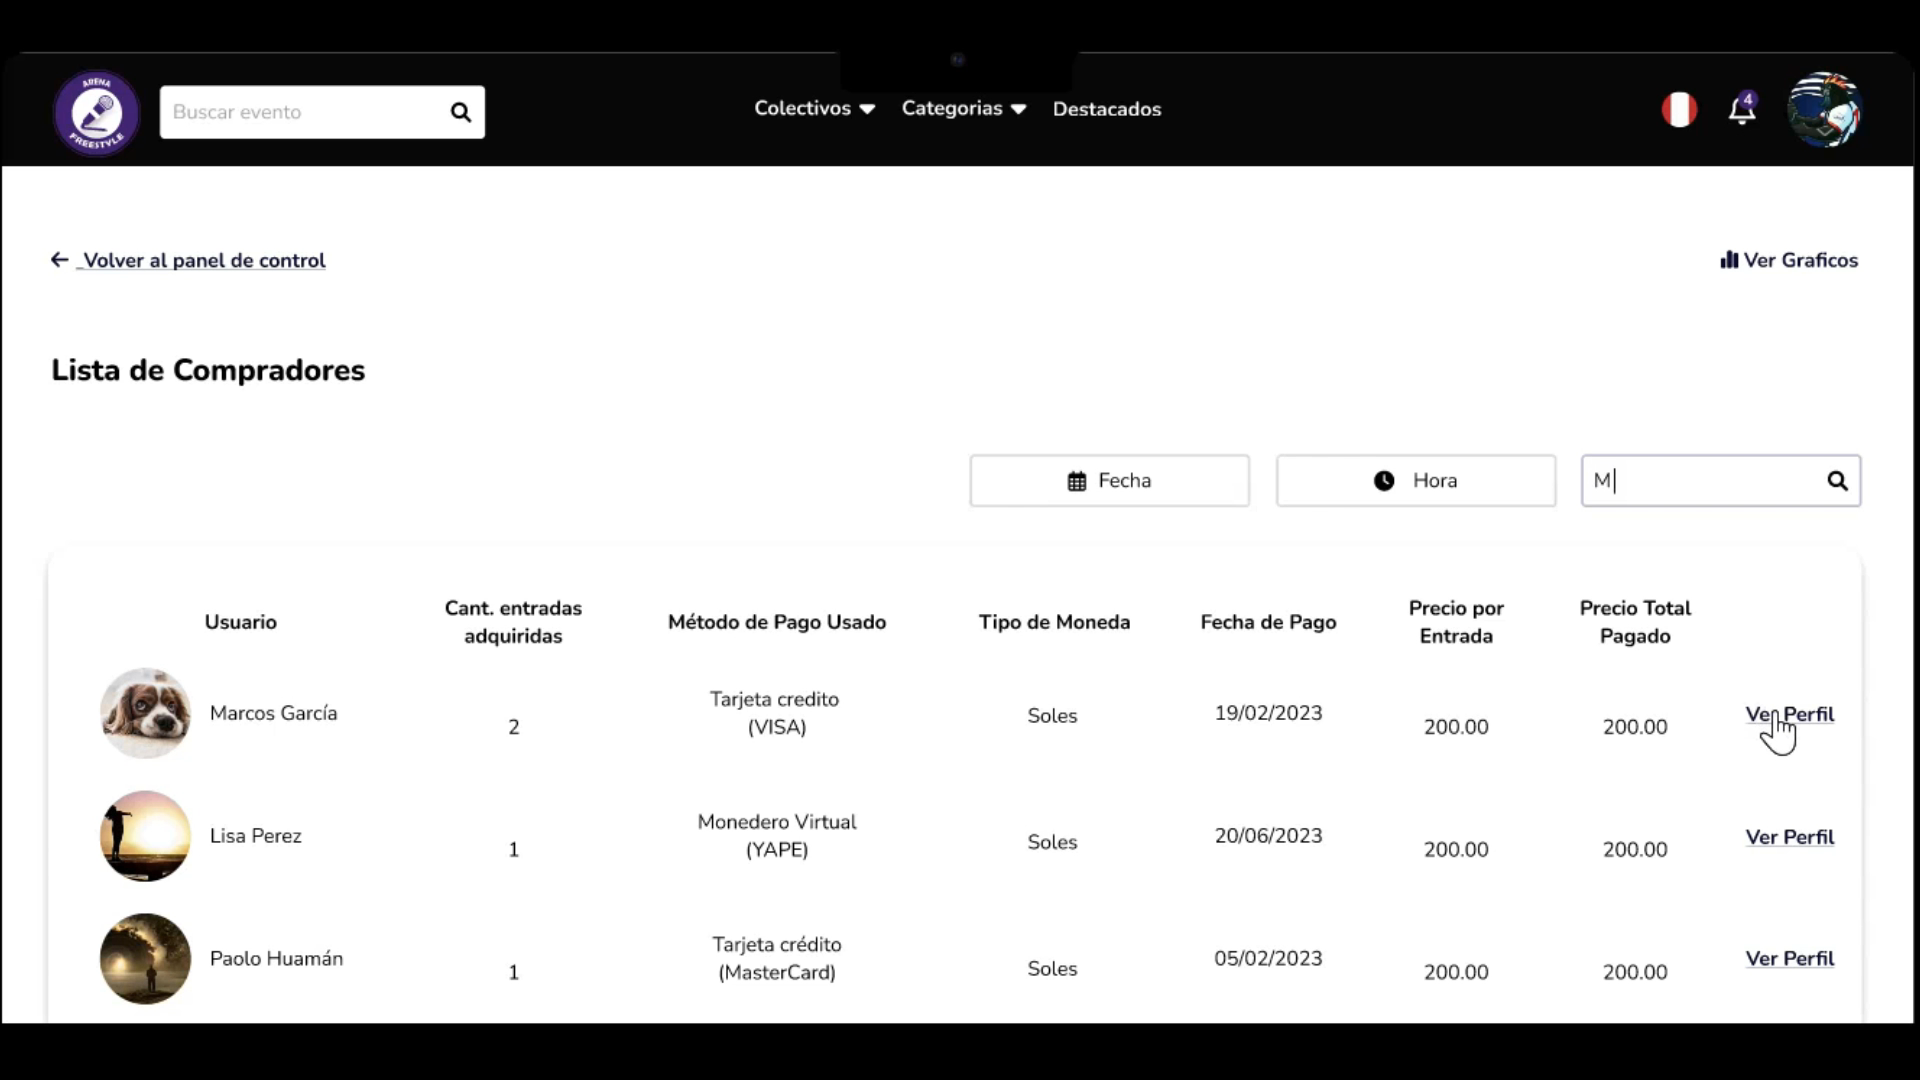Open the Hora time filter
1920x1080 pixels.
(x=1415, y=481)
